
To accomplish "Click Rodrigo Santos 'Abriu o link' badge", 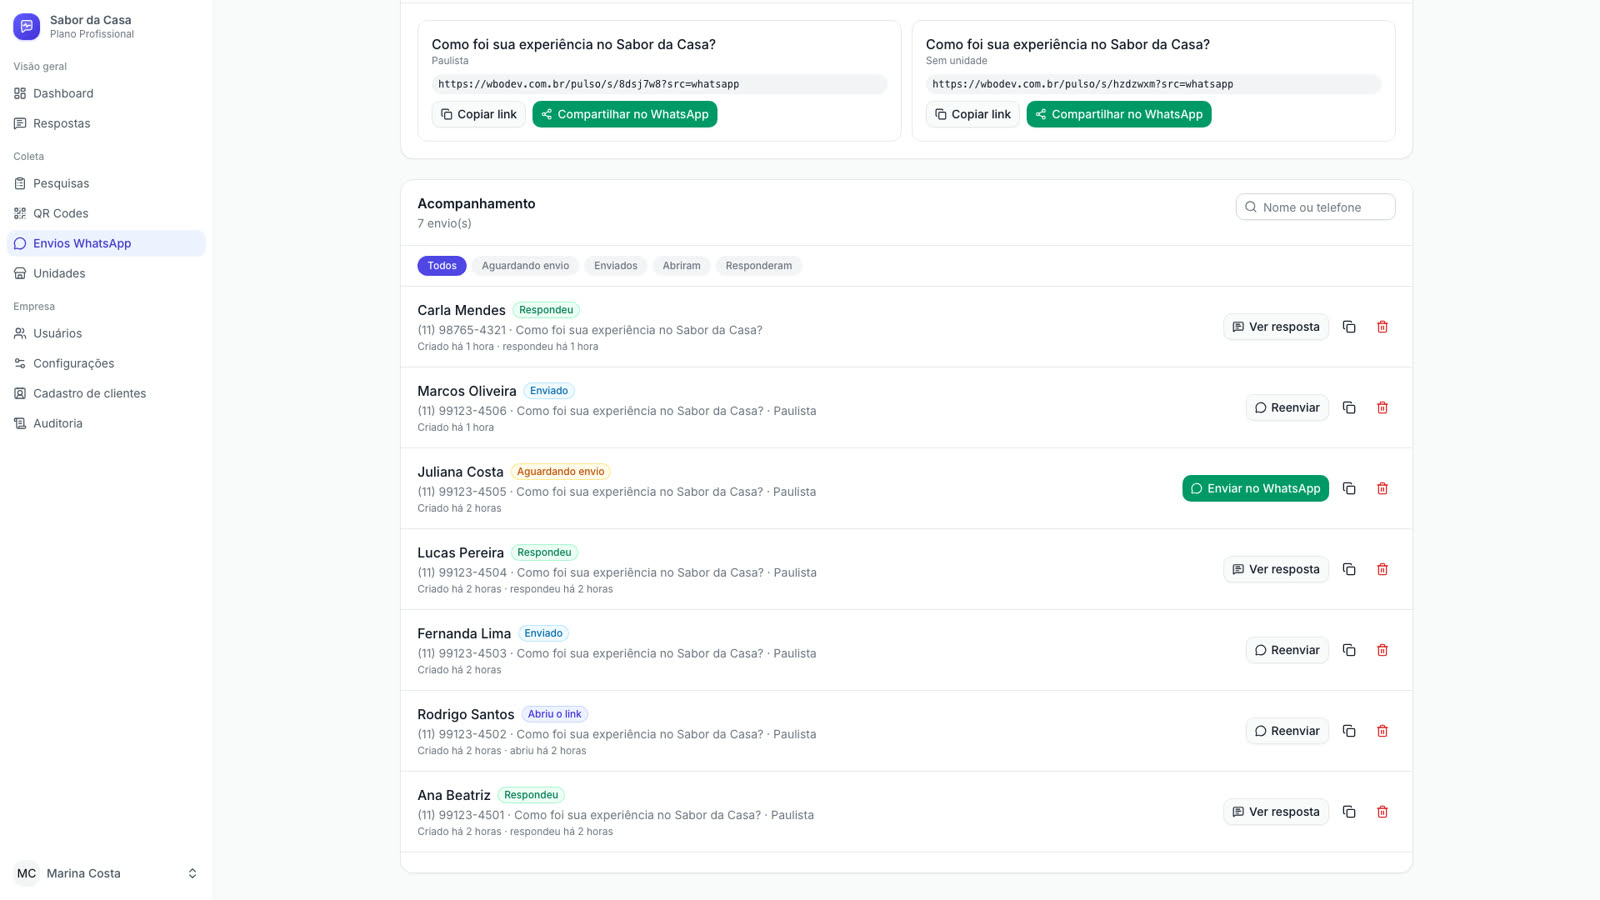I will point(554,714).
